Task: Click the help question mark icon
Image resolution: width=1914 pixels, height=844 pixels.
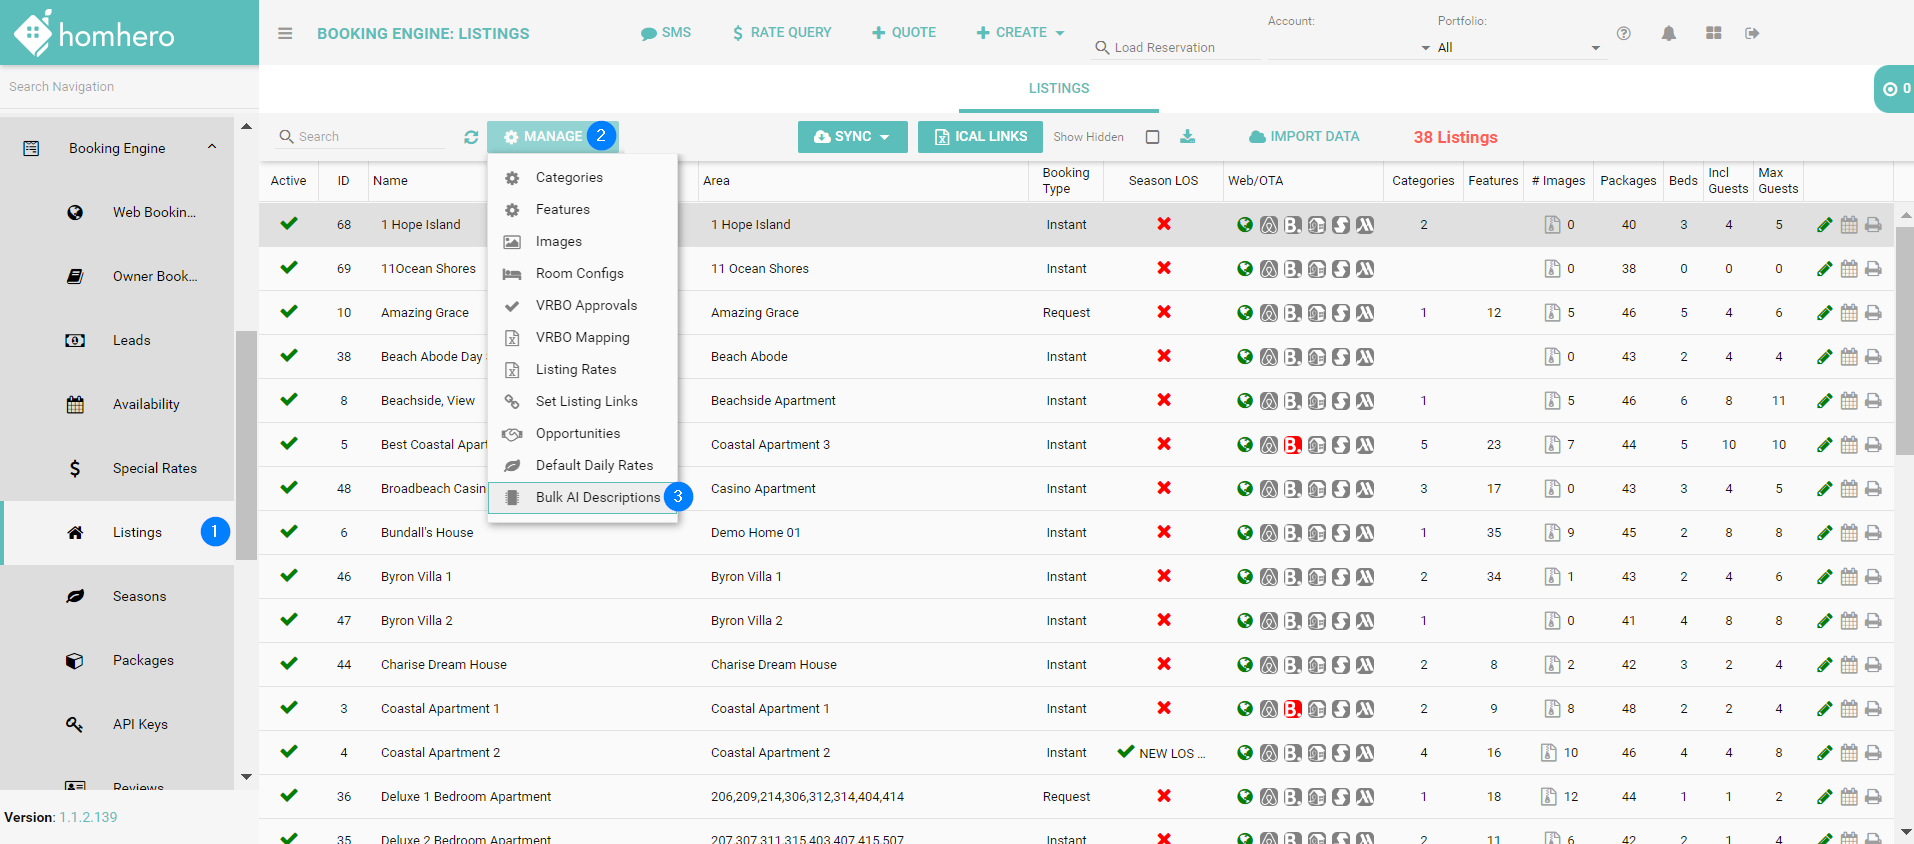Action: pos(1624,33)
